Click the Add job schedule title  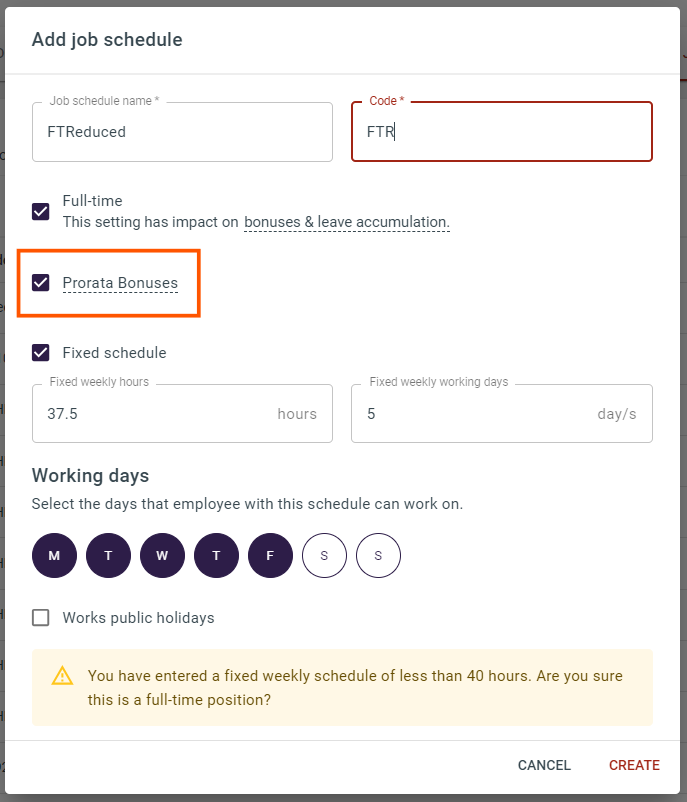pyautogui.click(x=107, y=40)
